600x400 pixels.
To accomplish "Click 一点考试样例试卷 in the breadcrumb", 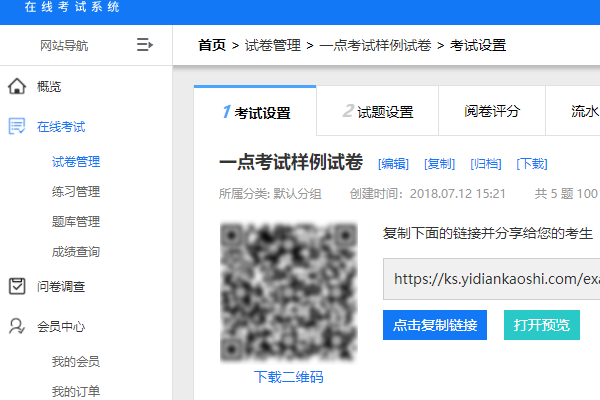I will 375,45.
